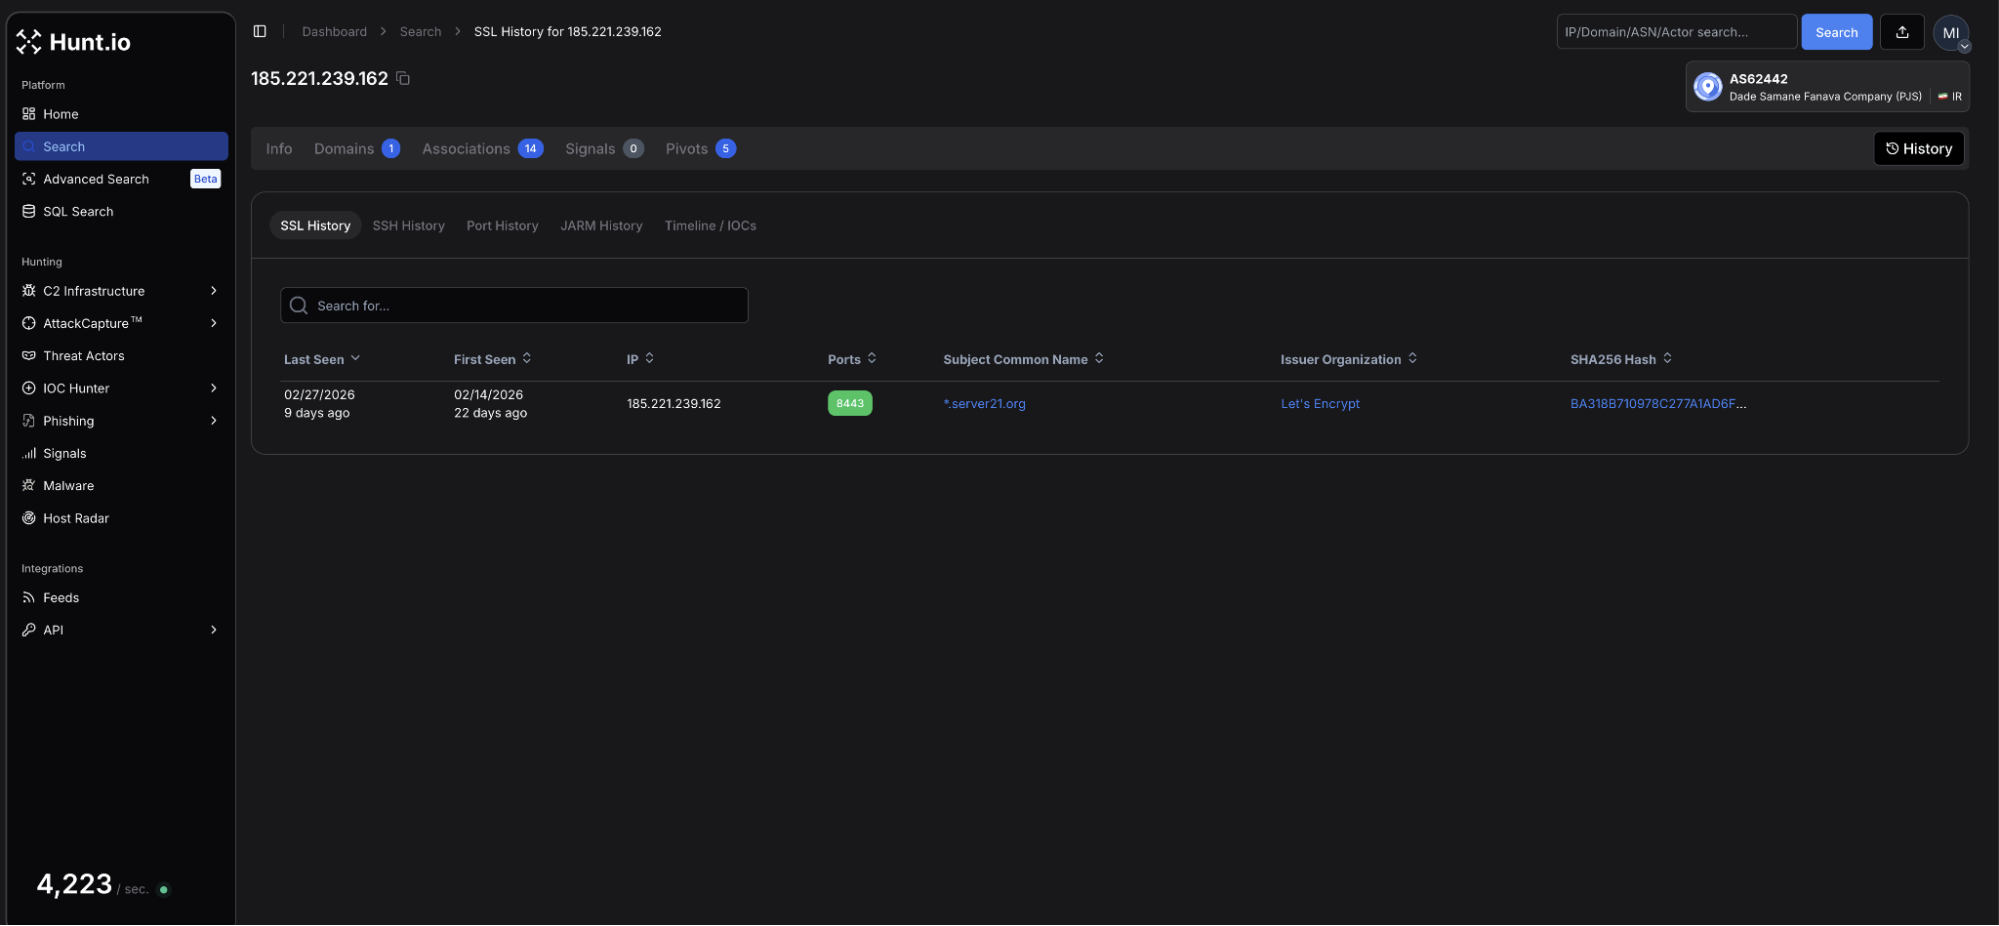Screen dimensions: 1999x926
Task: Select the Home icon in the sidebar
Action: point(29,114)
